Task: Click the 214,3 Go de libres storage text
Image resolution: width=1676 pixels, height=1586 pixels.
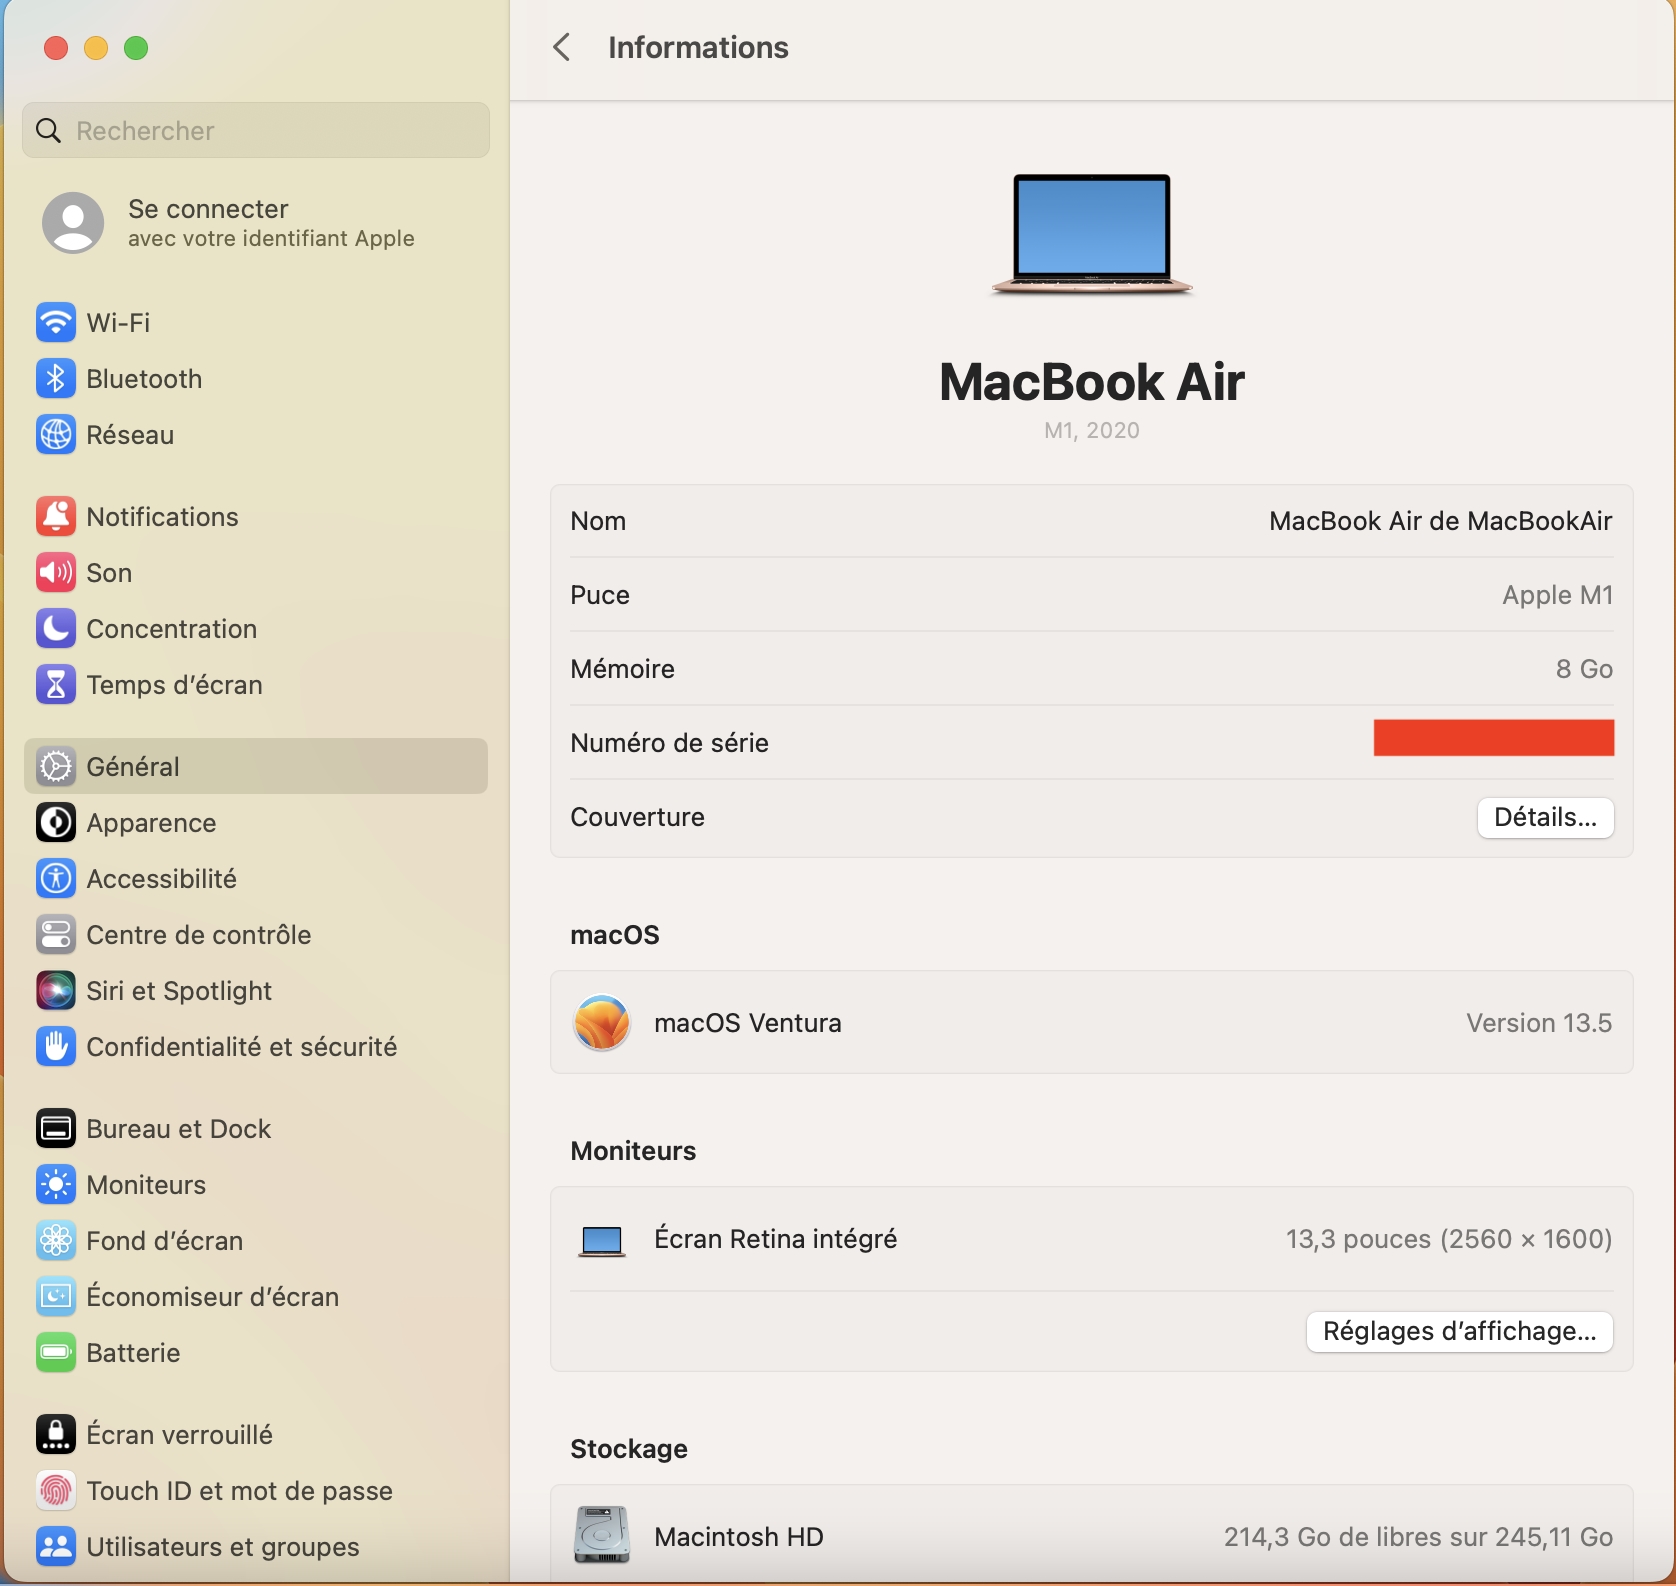Action: 1418,1537
